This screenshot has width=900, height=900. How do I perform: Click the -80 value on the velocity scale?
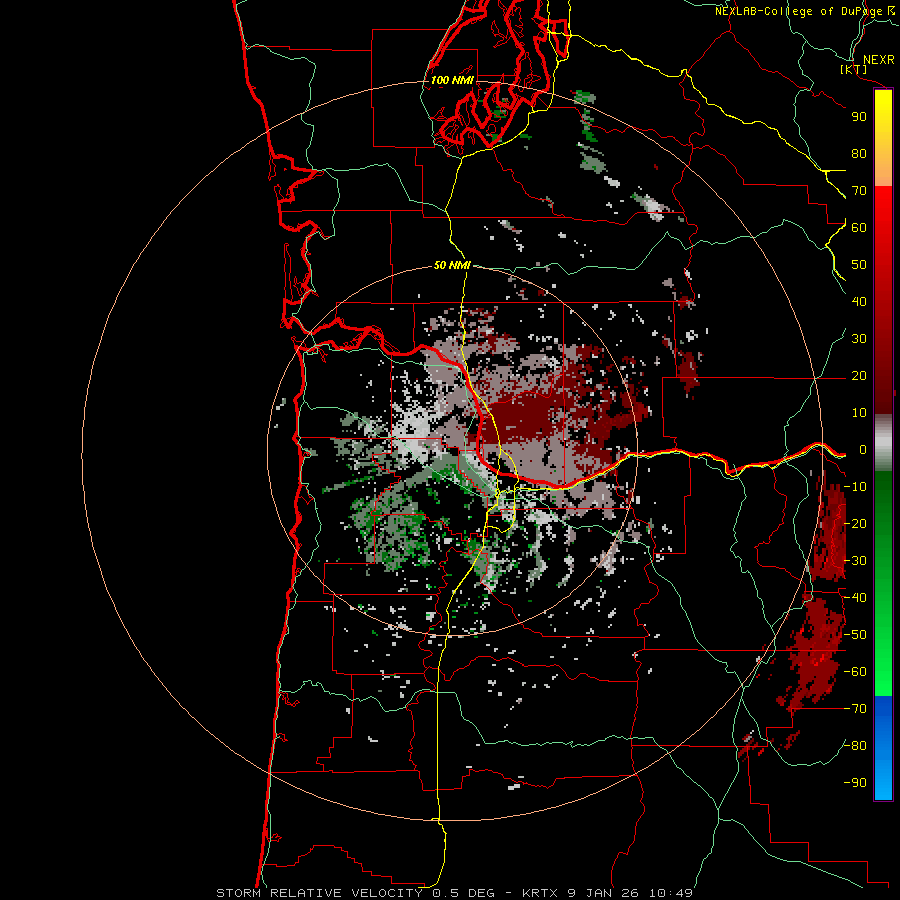pos(855,746)
